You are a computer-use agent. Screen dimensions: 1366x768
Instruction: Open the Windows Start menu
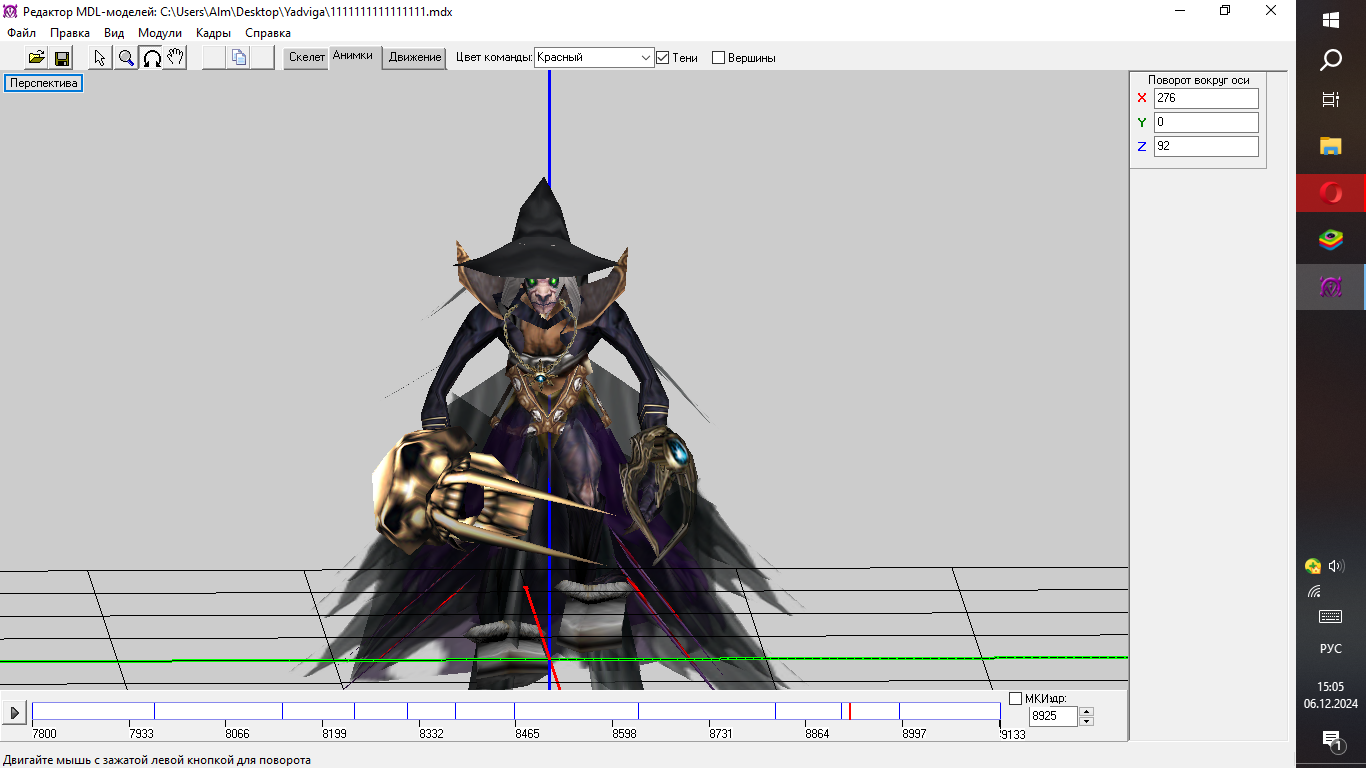point(1331,20)
